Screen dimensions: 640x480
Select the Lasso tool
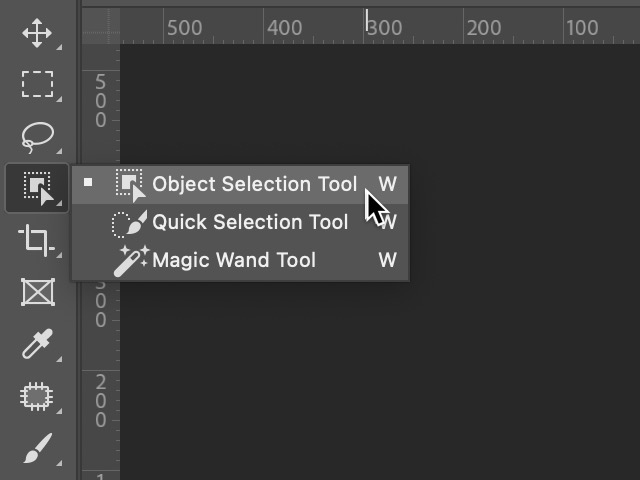click(x=37, y=135)
